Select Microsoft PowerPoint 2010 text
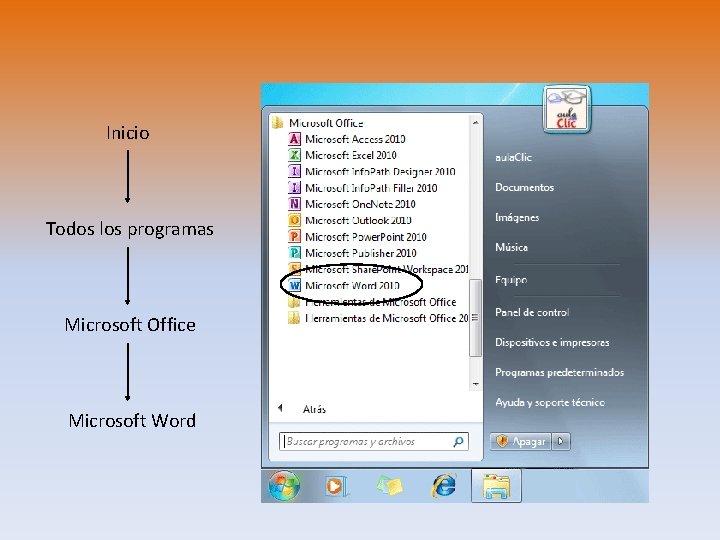720x540 pixels. pos(366,237)
